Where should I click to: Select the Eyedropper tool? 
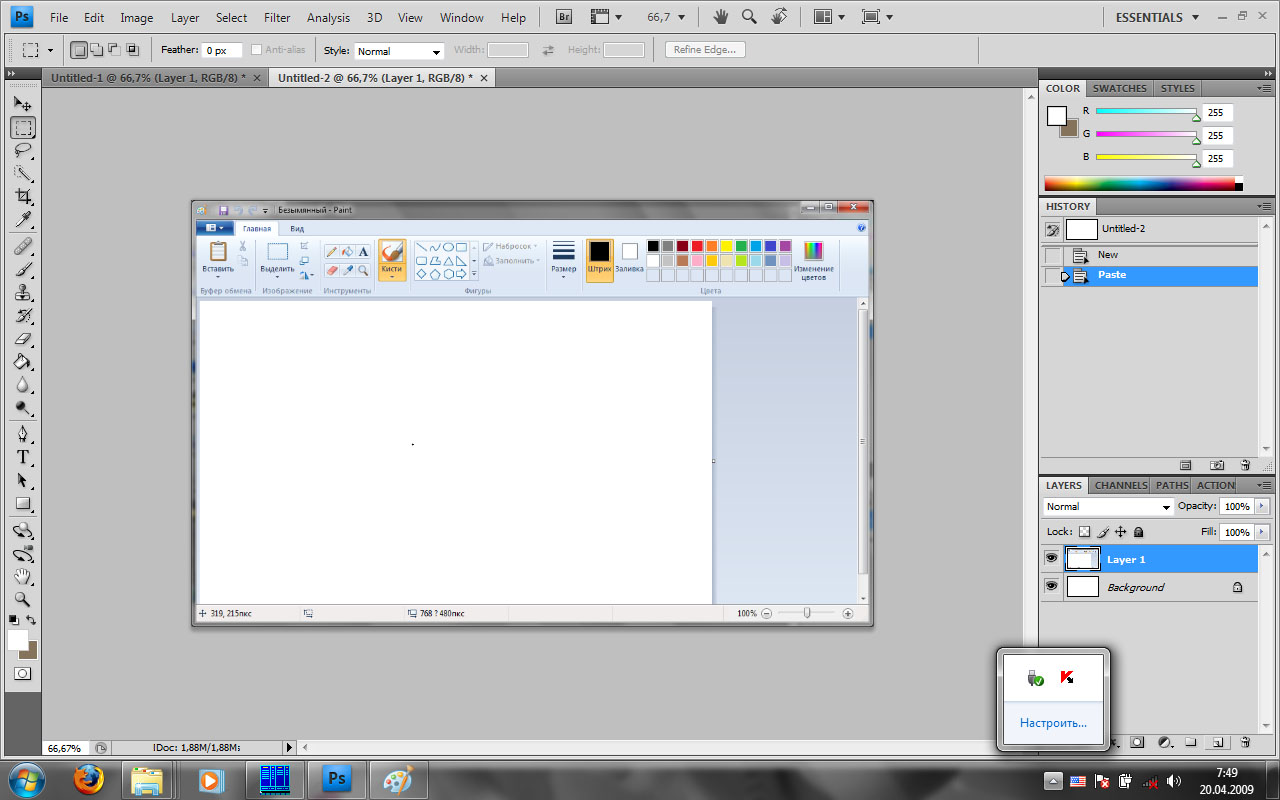(x=23, y=219)
